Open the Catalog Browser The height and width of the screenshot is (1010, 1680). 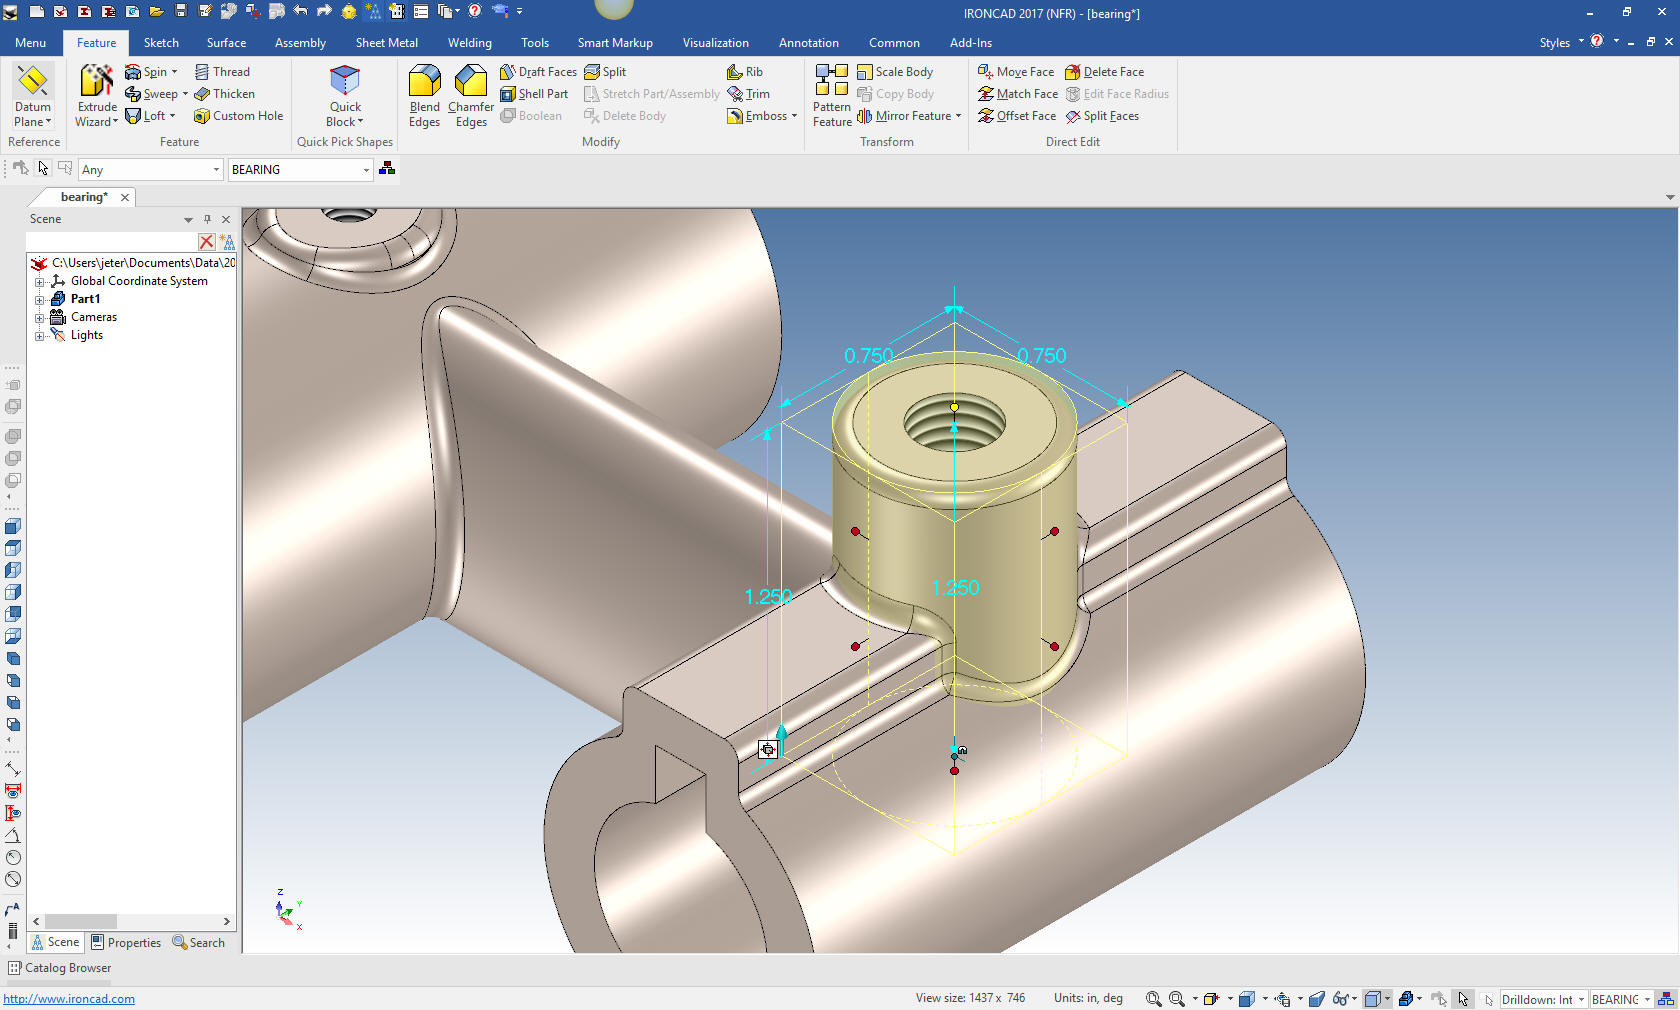coord(60,968)
